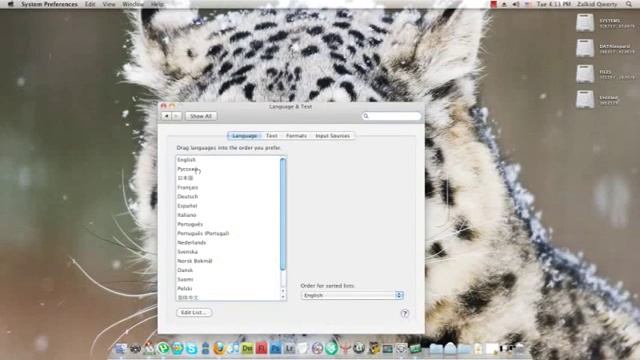Open the bottom desktop drive icon
The height and width of the screenshot is (360, 640).
coord(585,100)
